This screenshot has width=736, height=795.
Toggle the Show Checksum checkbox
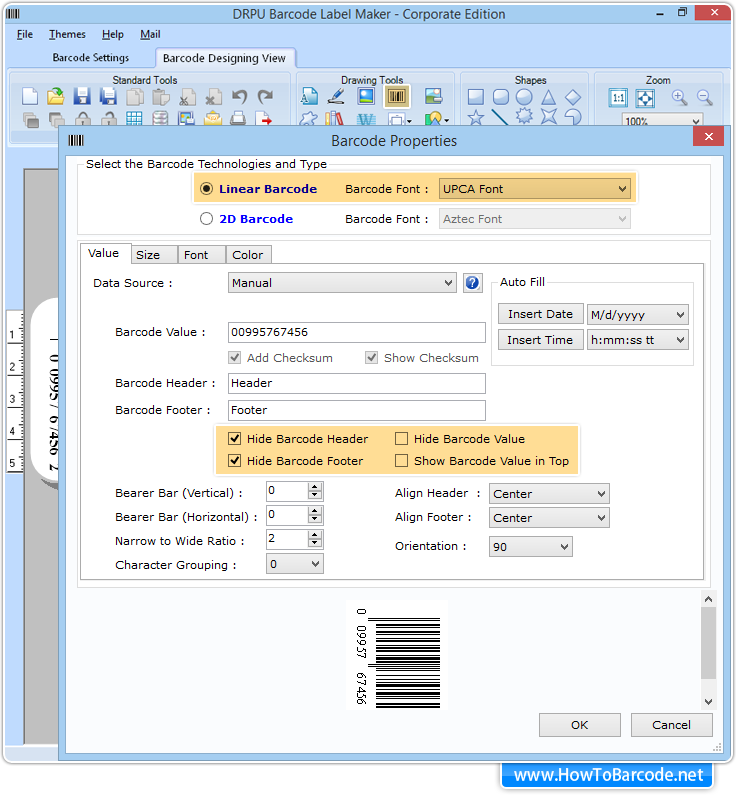pyautogui.click(x=372, y=357)
